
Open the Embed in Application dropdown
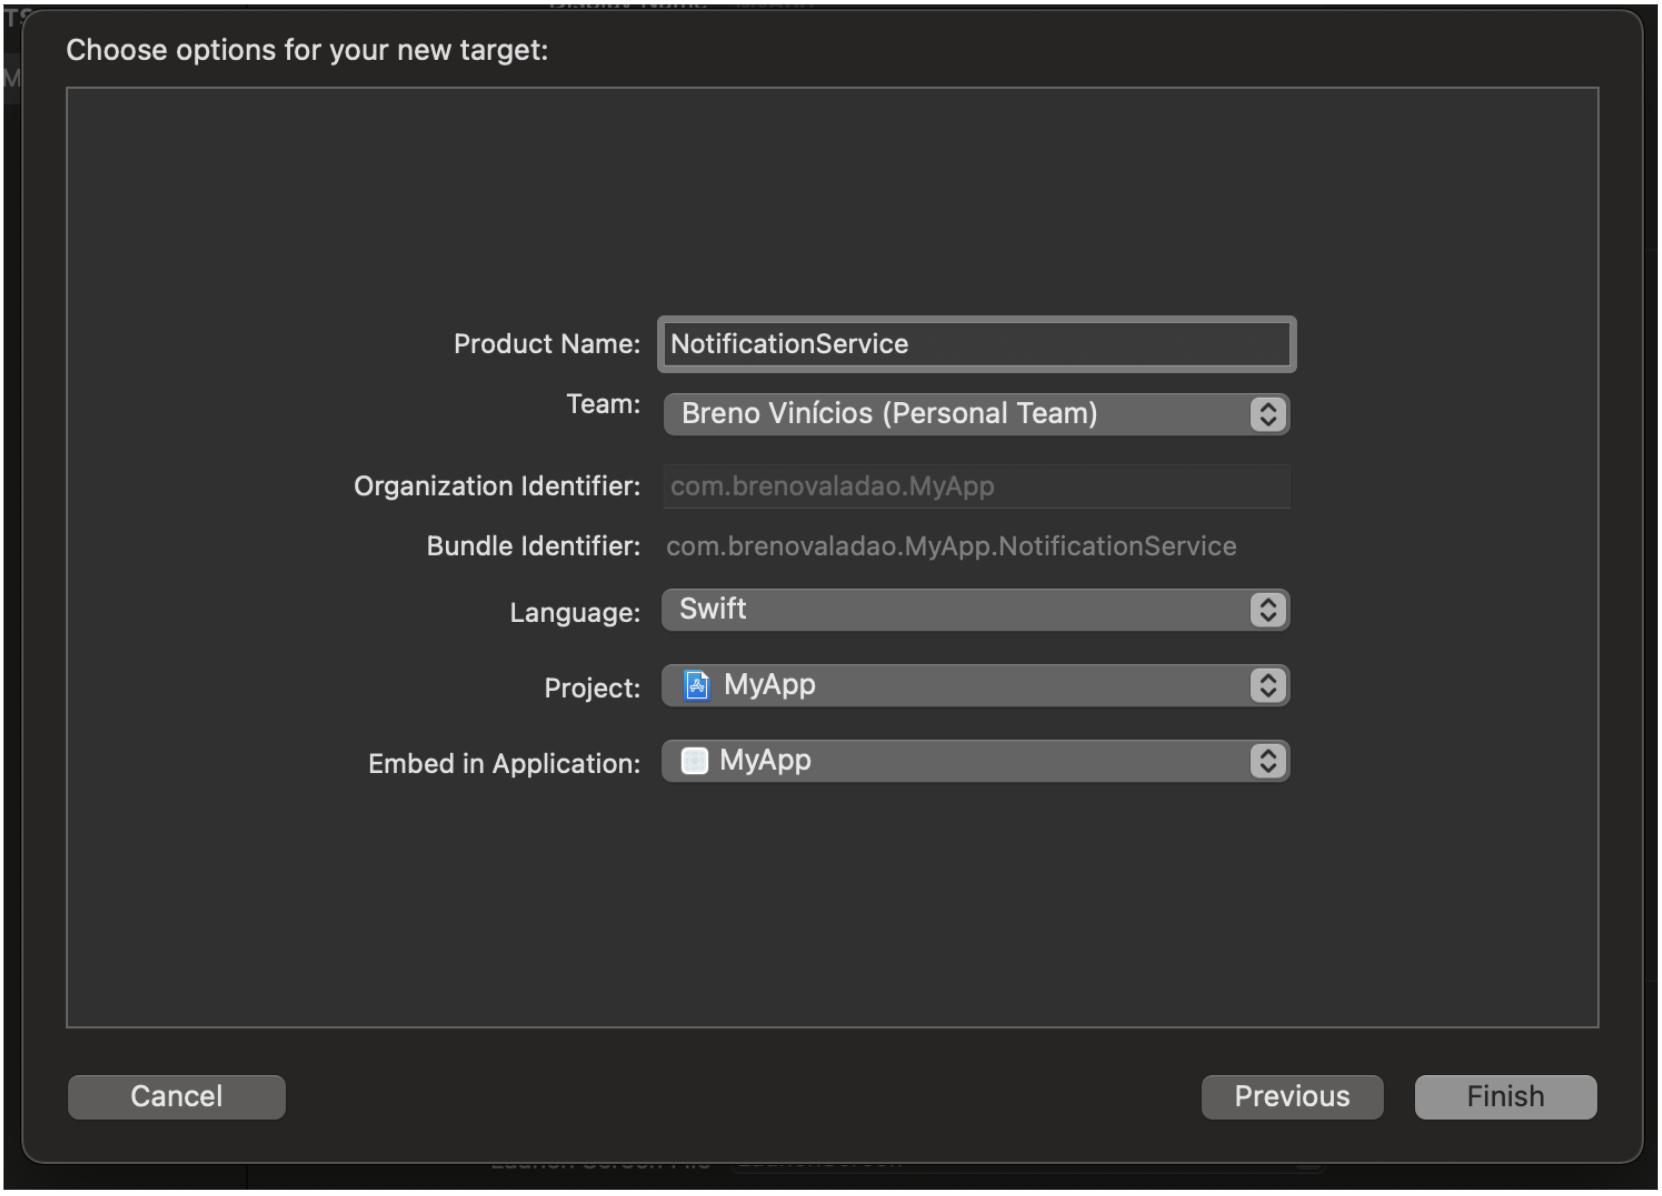coord(976,761)
